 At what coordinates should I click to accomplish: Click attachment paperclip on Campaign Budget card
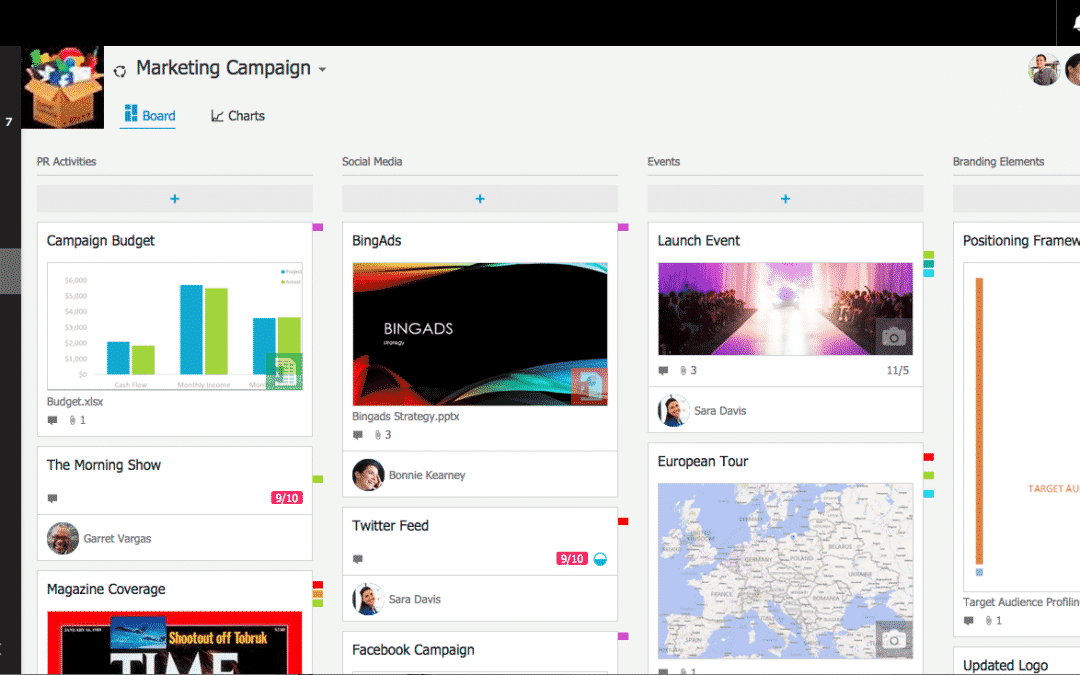[72, 420]
